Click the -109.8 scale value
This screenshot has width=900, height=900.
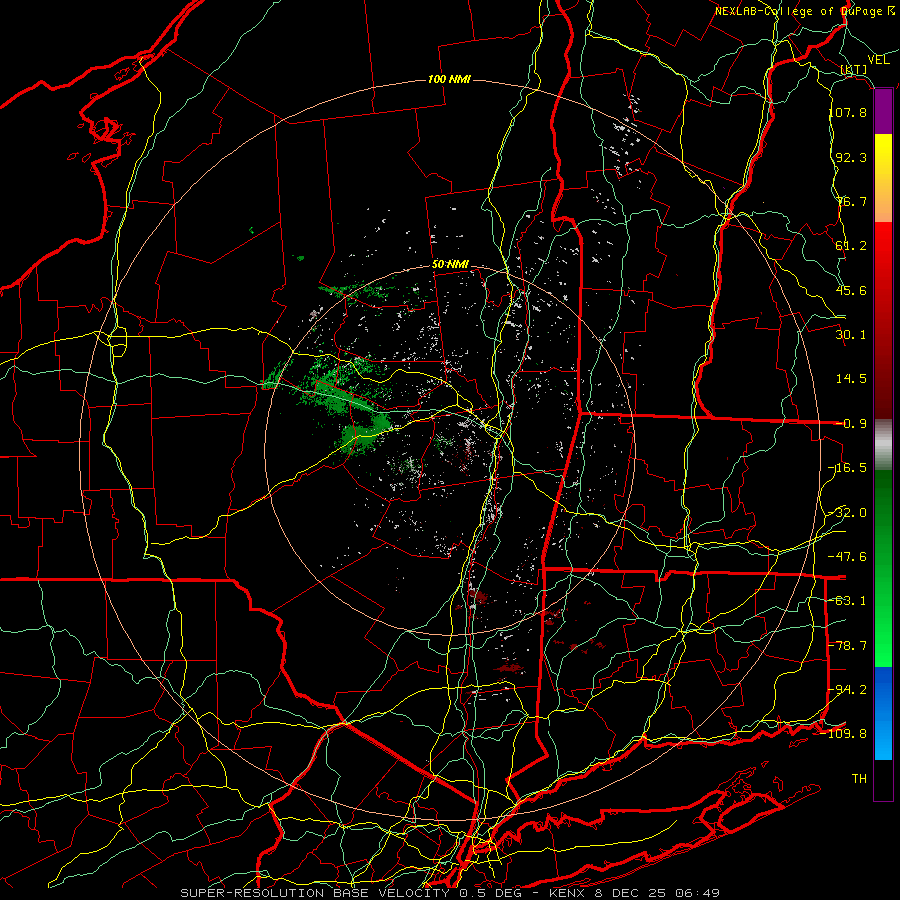tap(844, 734)
